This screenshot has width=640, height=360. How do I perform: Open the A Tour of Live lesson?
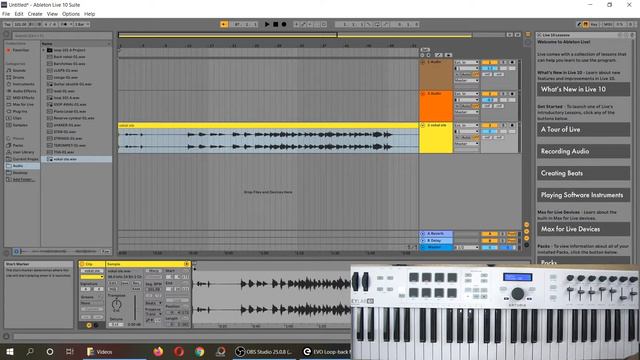pos(583,129)
